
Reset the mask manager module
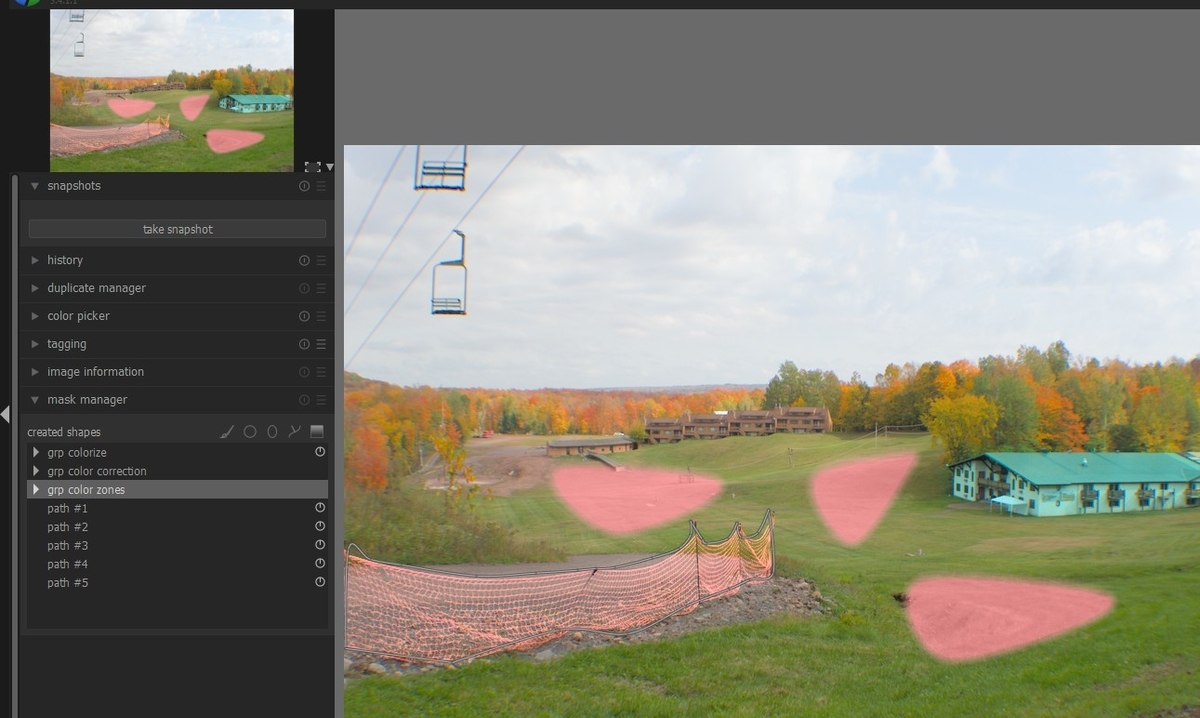[304, 400]
